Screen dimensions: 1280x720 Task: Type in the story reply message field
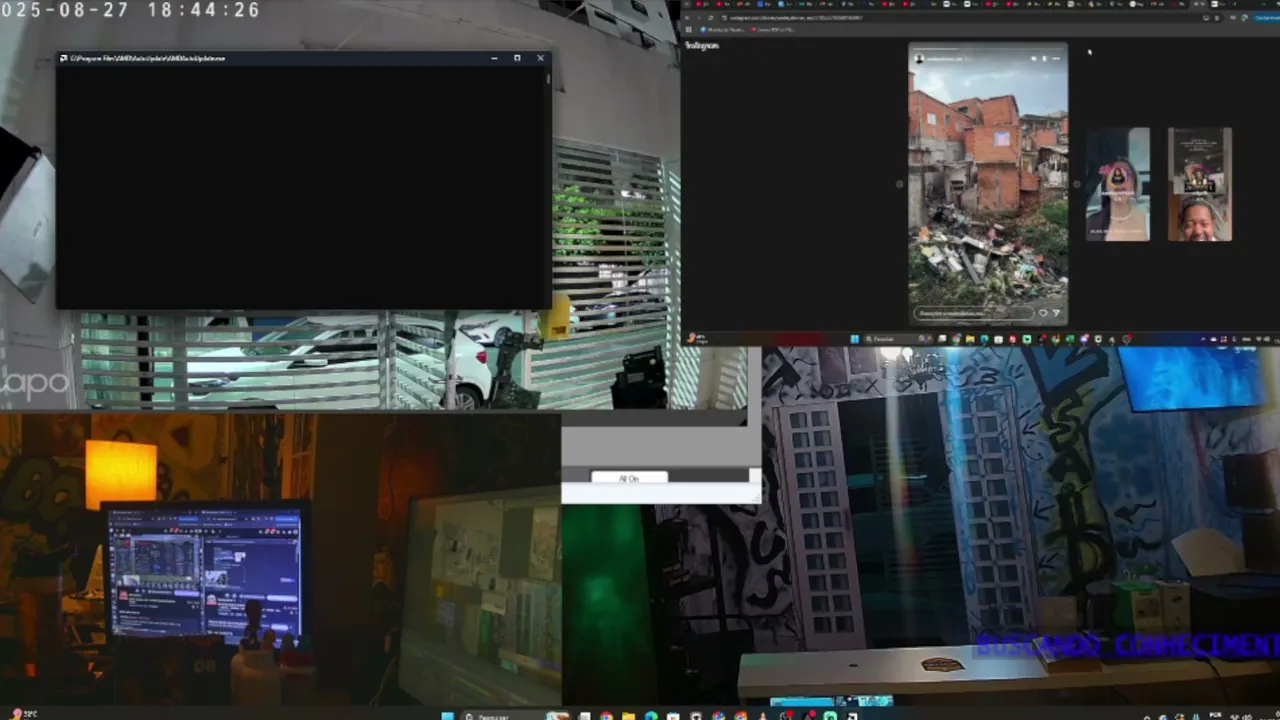974,313
